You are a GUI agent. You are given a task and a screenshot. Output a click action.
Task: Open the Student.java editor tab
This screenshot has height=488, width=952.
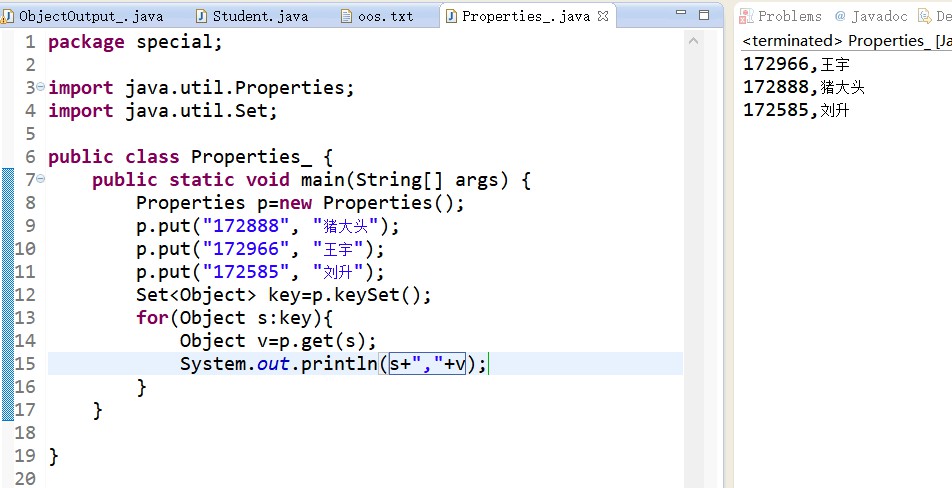(x=253, y=16)
